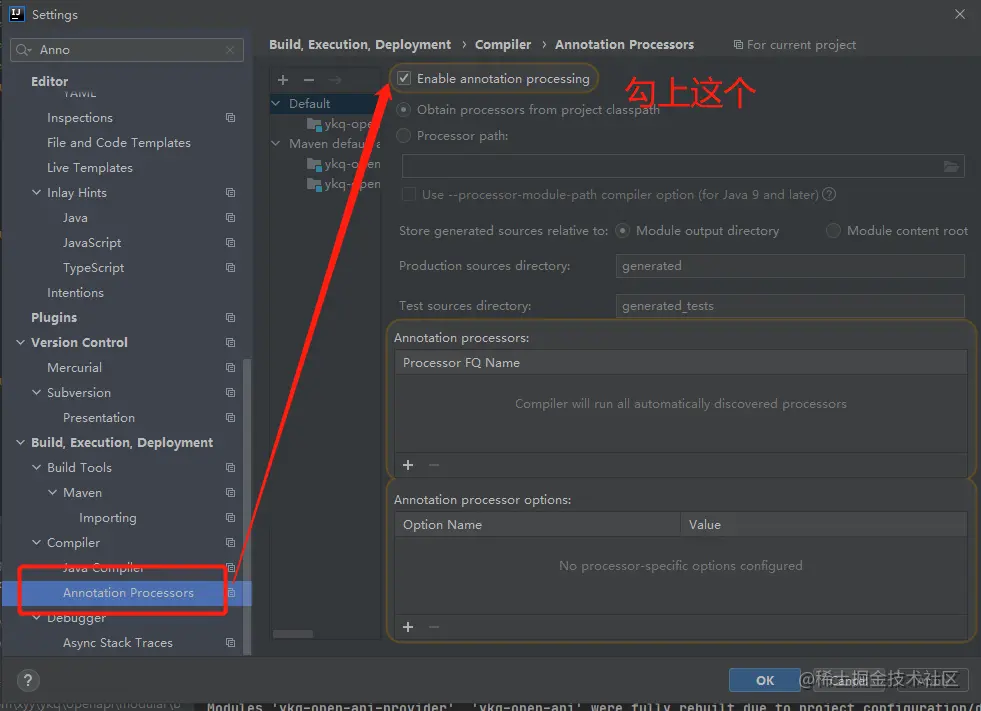Focus the settings search field
The height and width of the screenshot is (711, 981).
coord(127,50)
